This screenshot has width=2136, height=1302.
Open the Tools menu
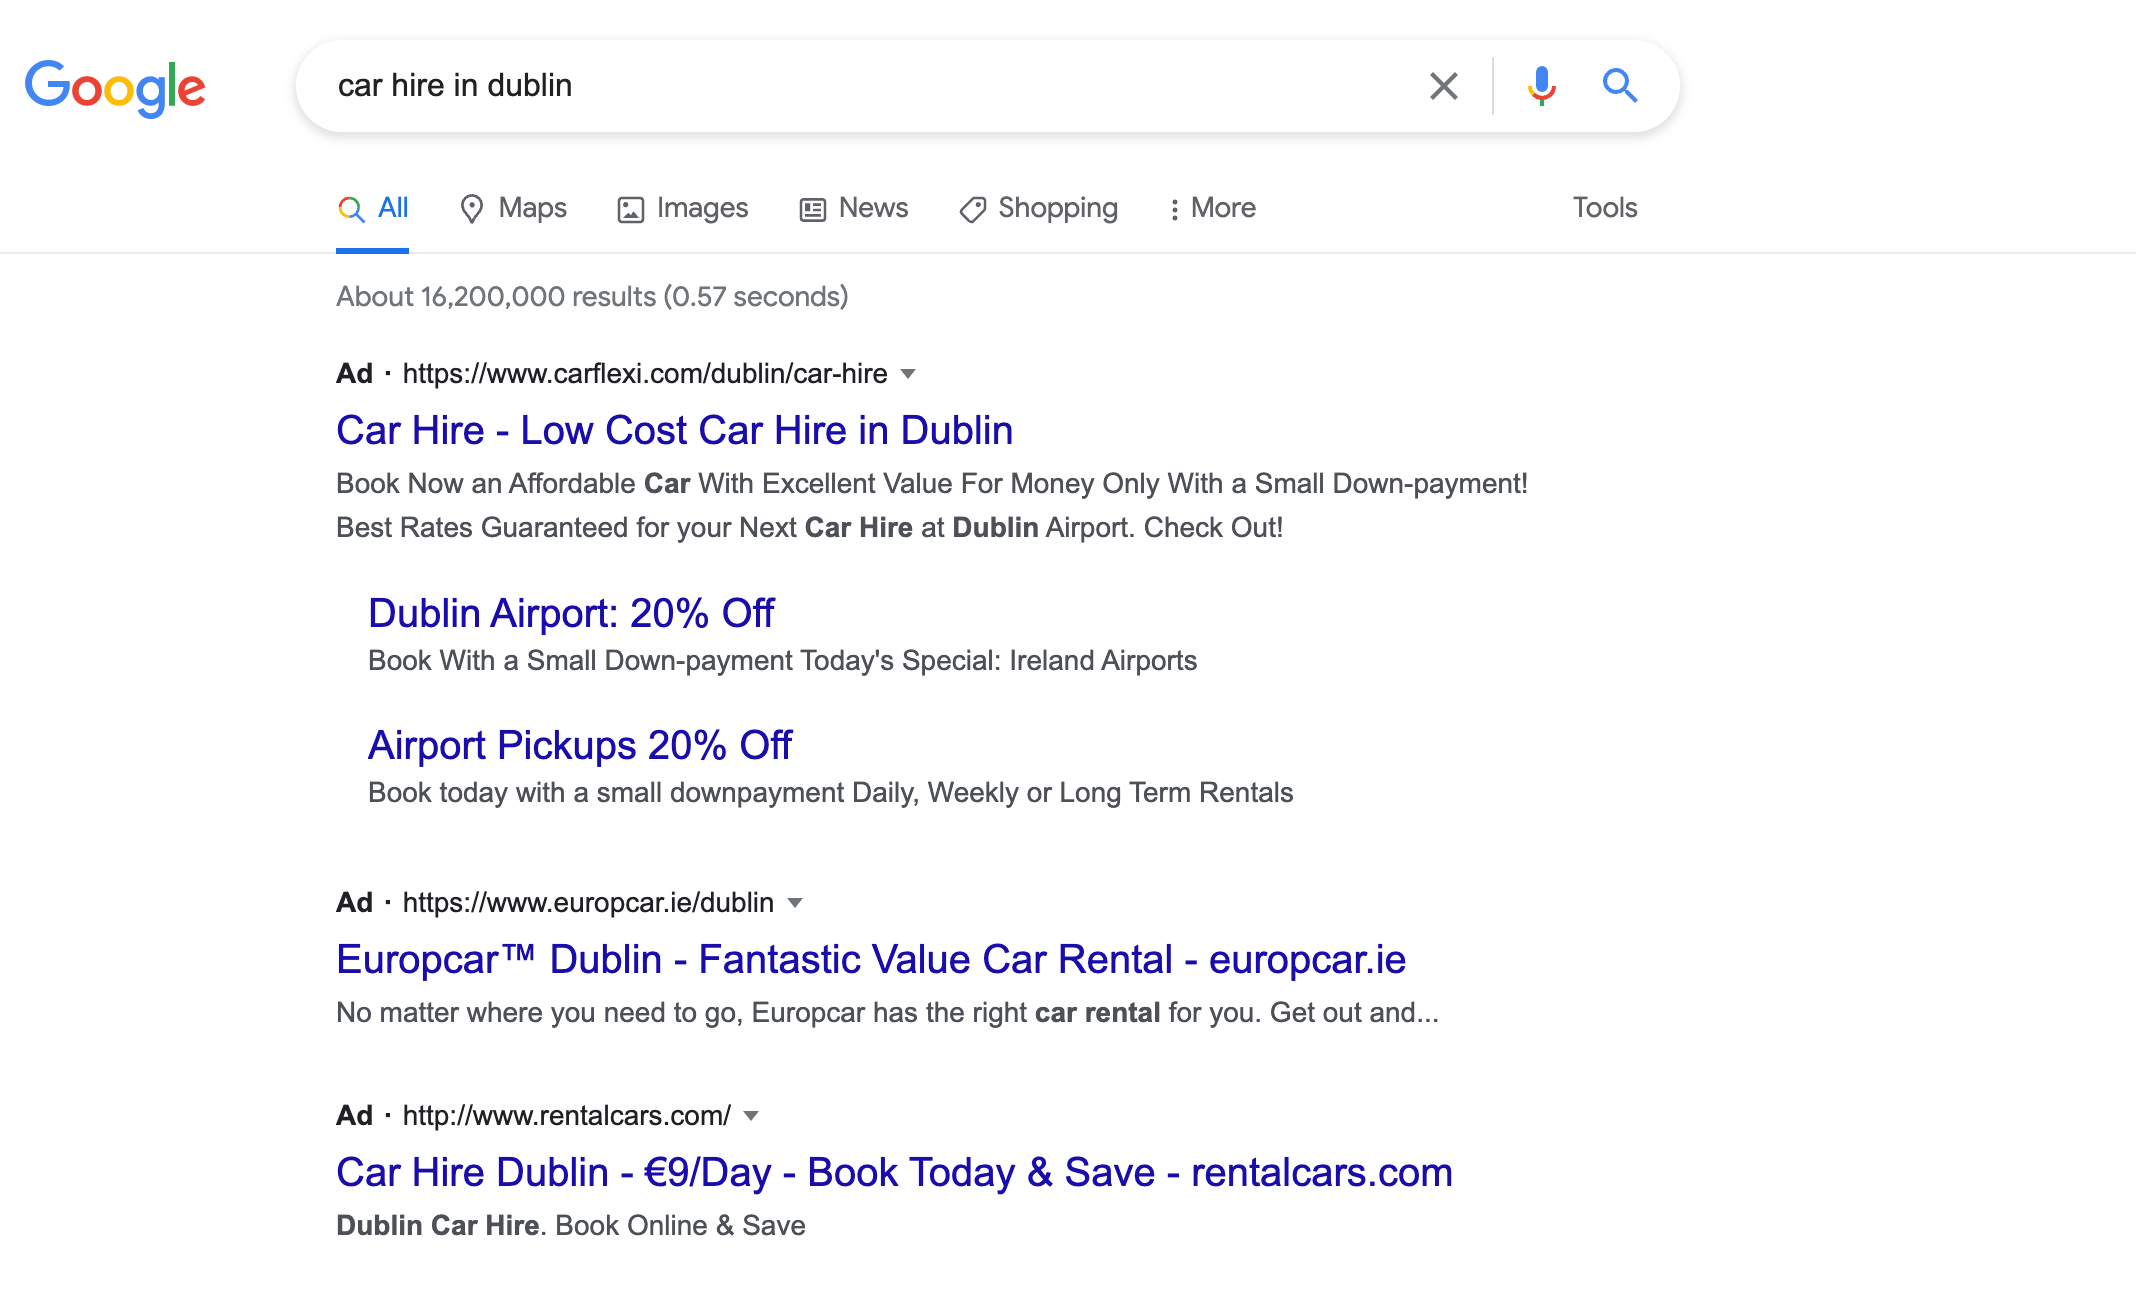pos(1604,209)
